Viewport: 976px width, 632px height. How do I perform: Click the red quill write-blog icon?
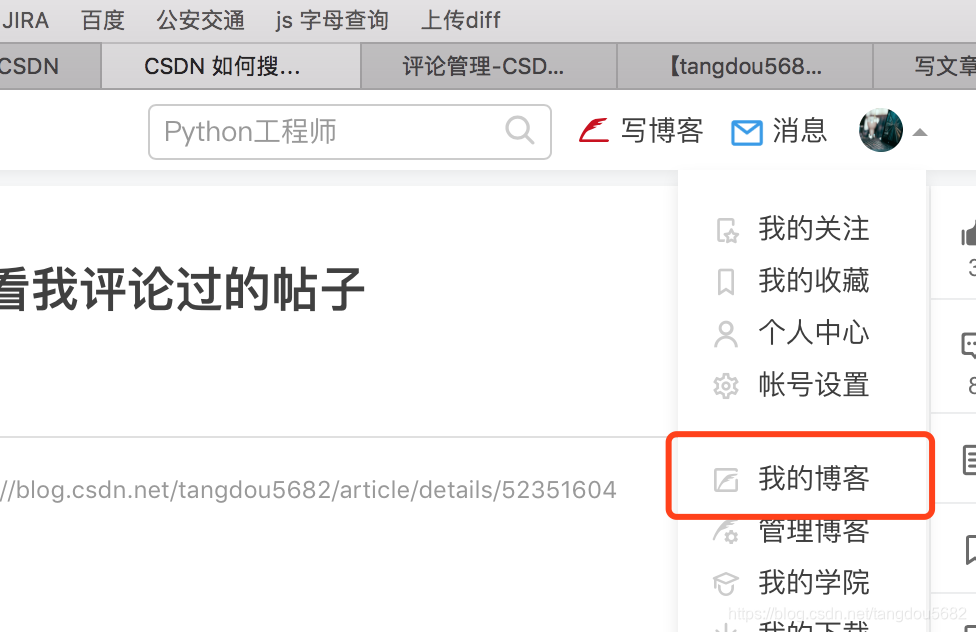point(593,131)
